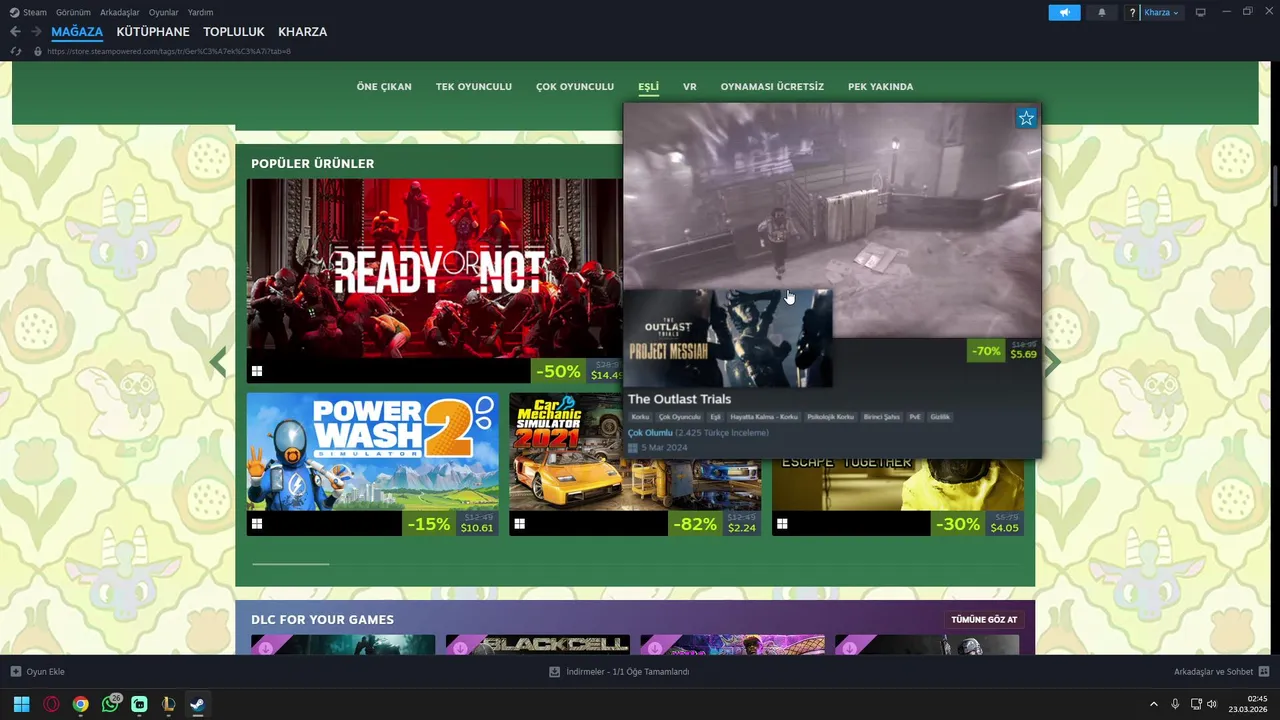Show next popular products with right arrow
This screenshot has height=720, width=1280.
pyautogui.click(x=1052, y=362)
